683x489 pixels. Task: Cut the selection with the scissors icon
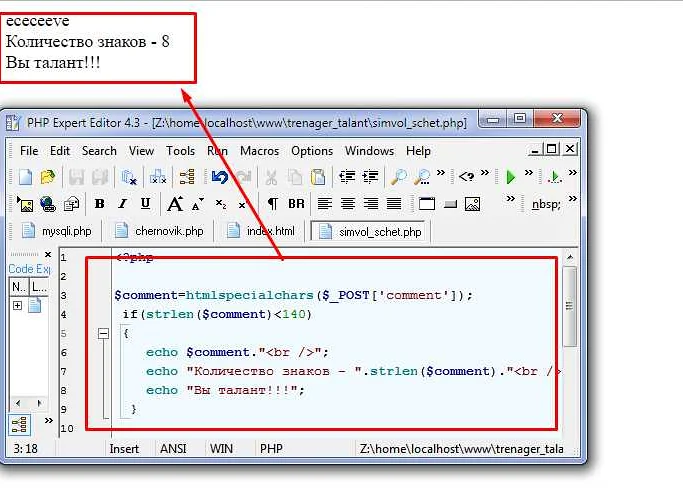click(x=271, y=177)
